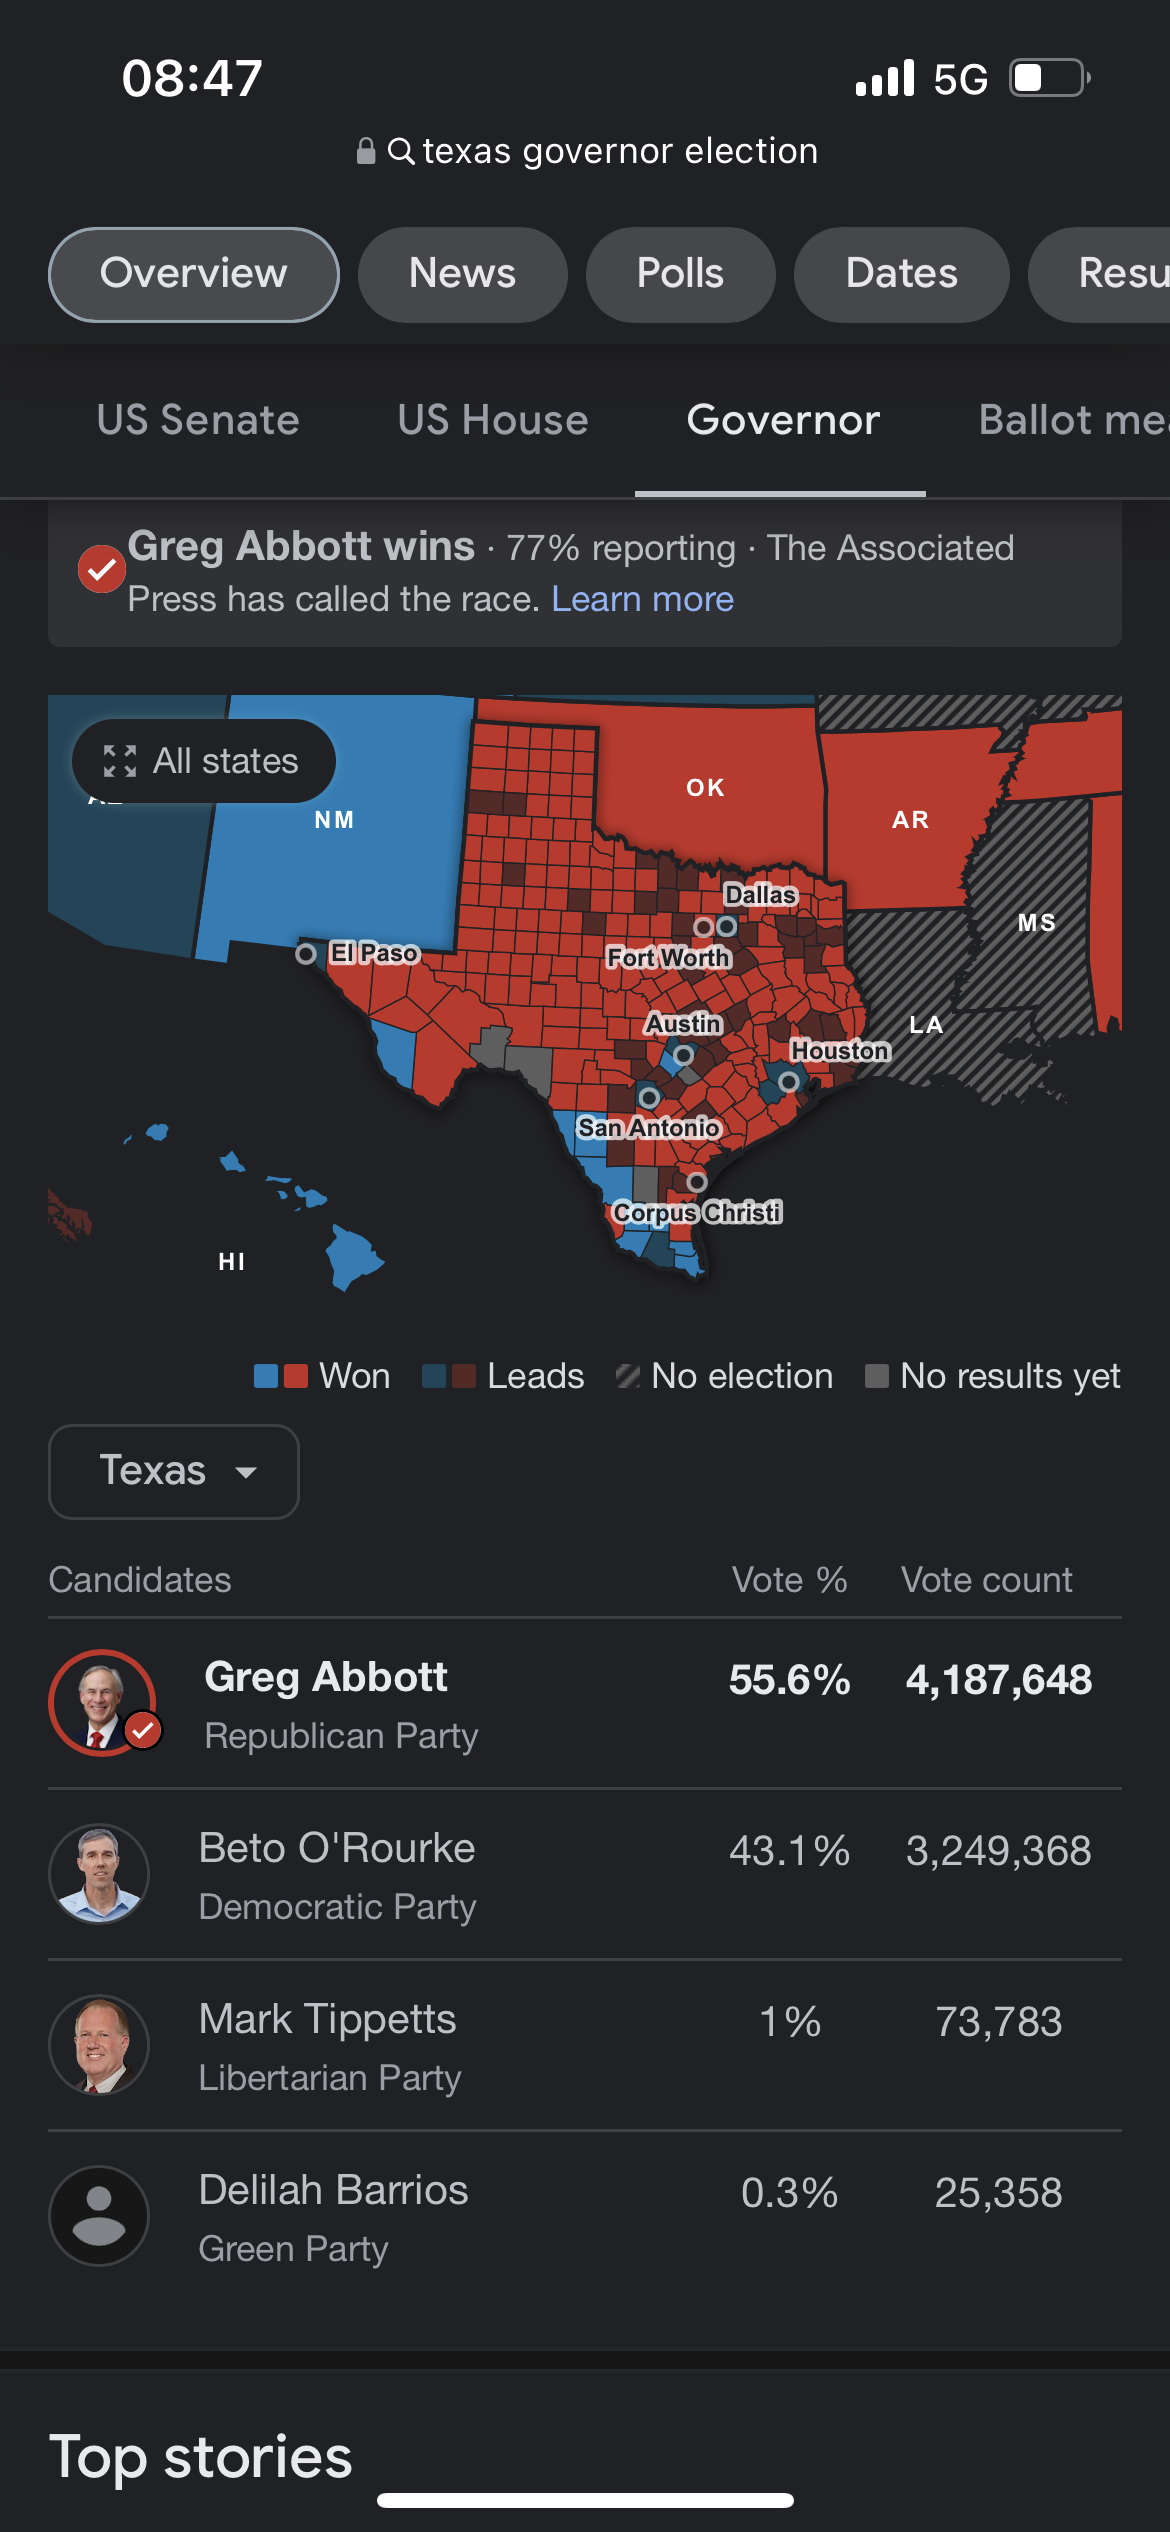Viewport: 1170px width, 2532px height.
Task: Tap the Won red color swatch in legend
Action: (296, 1376)
